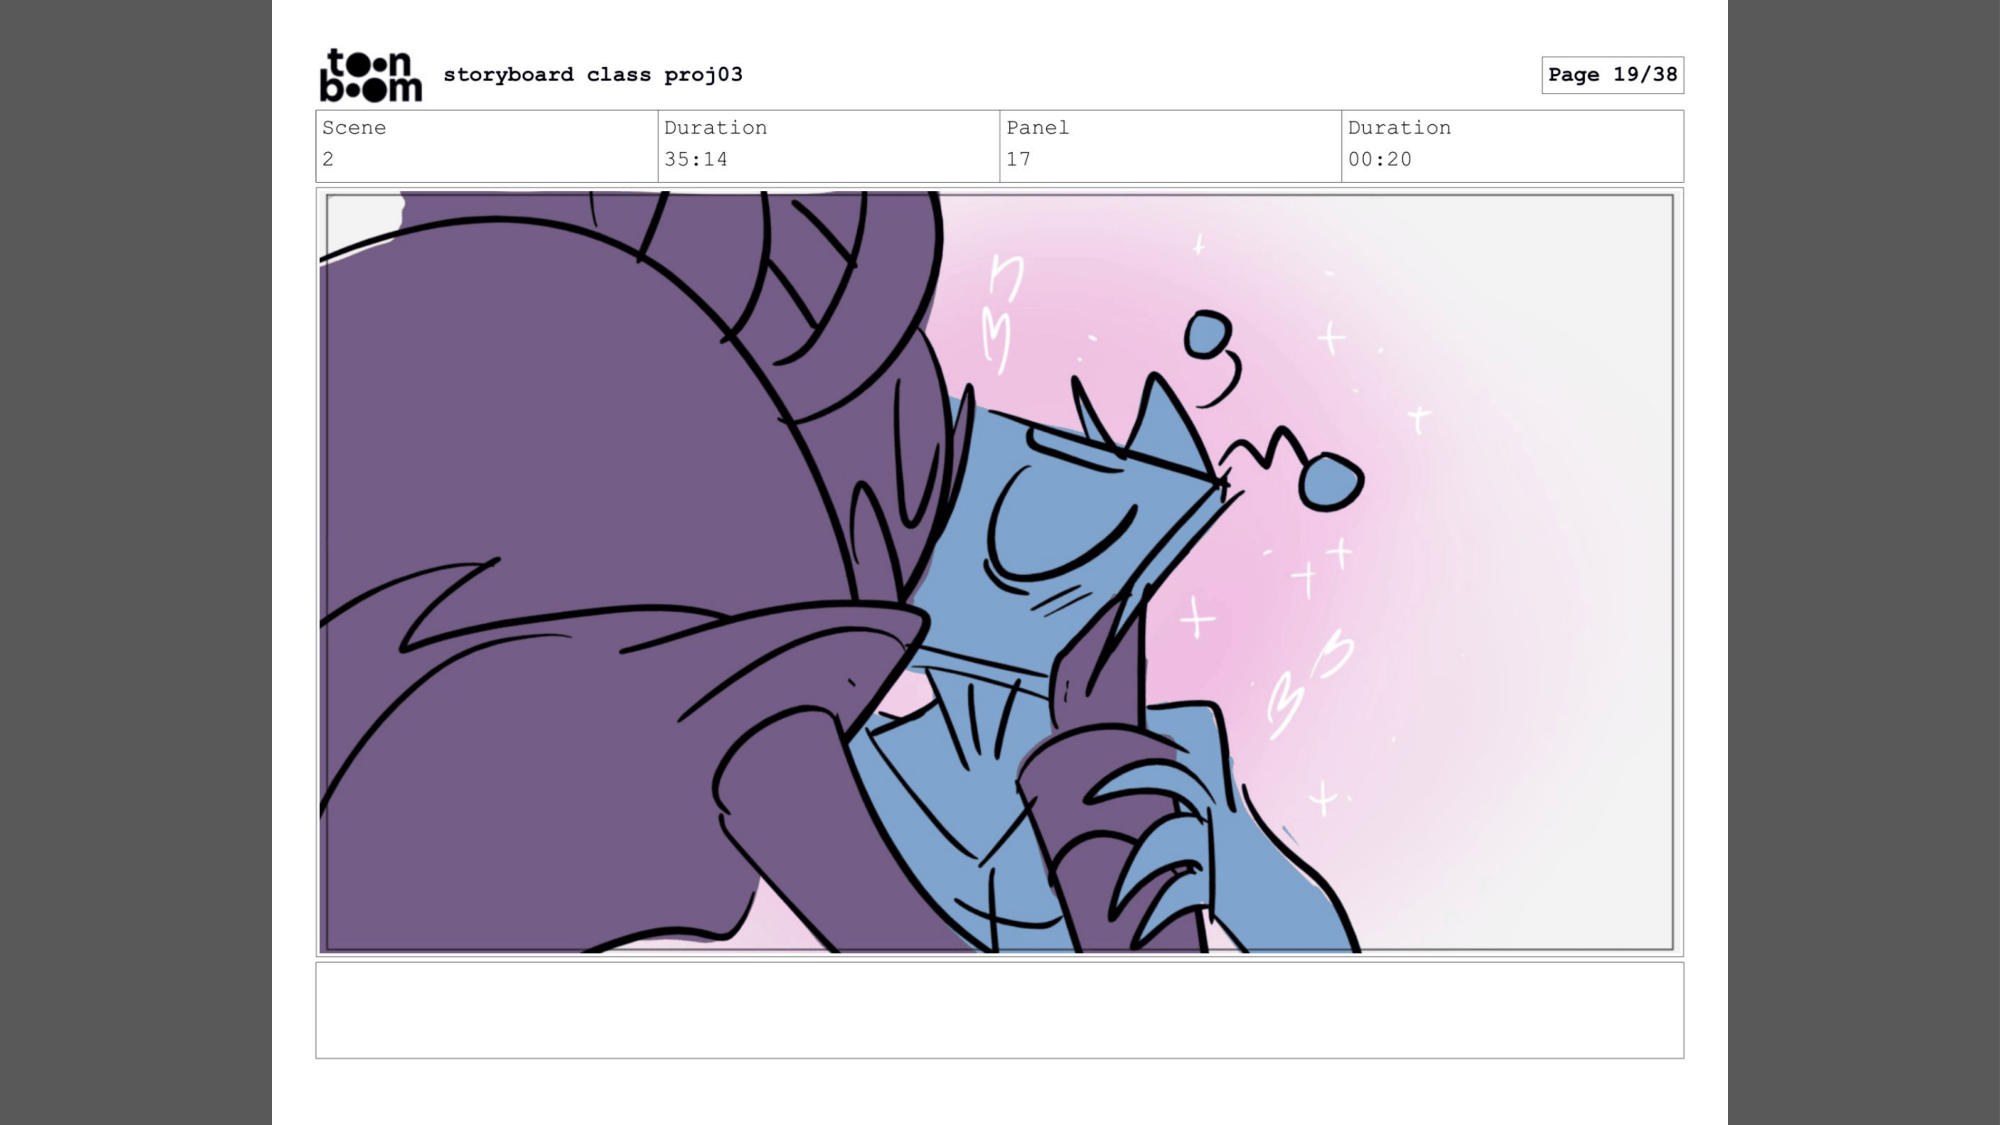Click the 'storyboard class proj03' title
2000x1125 pixels.
click(x=592, y=75)
